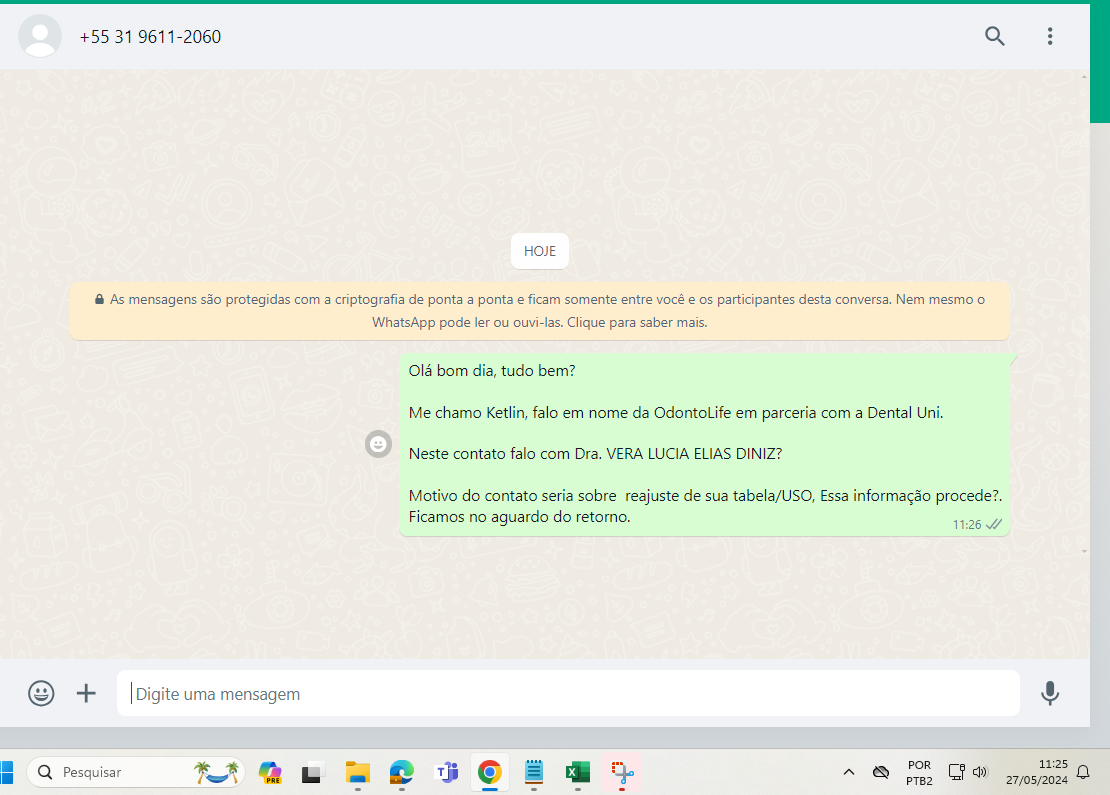Click the 'Digite uma mensagem' input field

coord(568,693)
